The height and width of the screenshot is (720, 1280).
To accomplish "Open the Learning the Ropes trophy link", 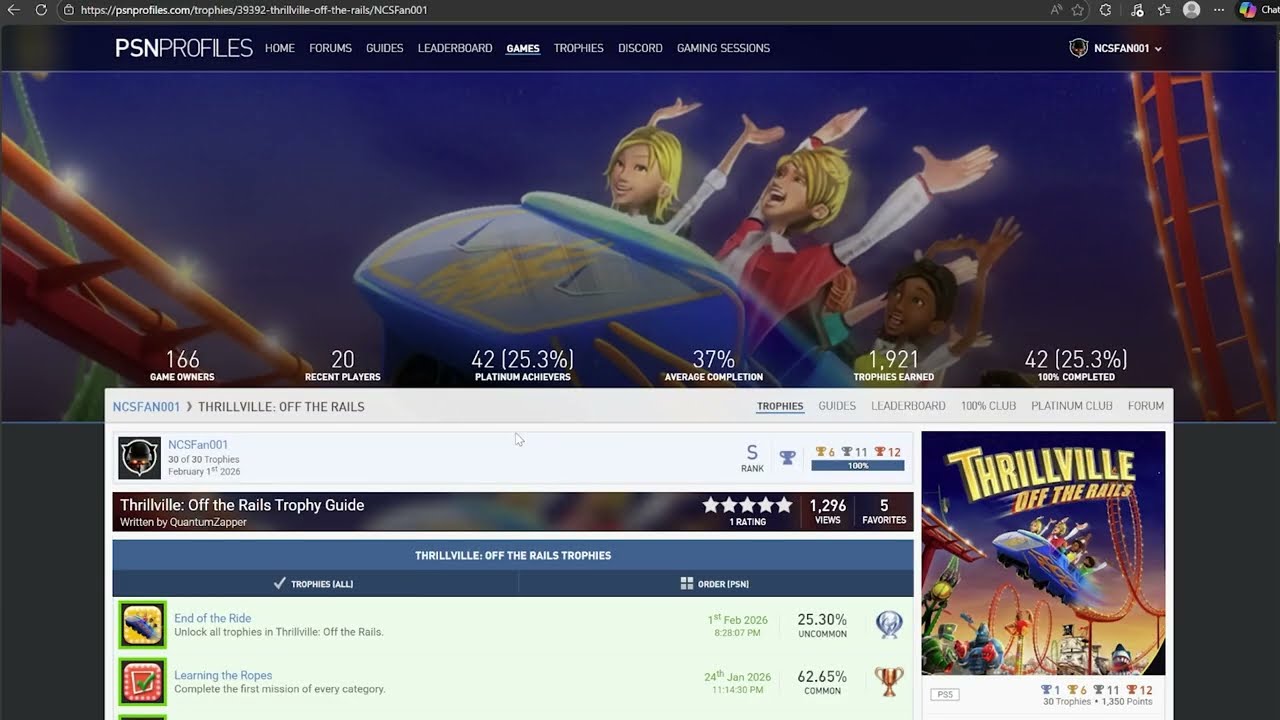I will [223, 675].
